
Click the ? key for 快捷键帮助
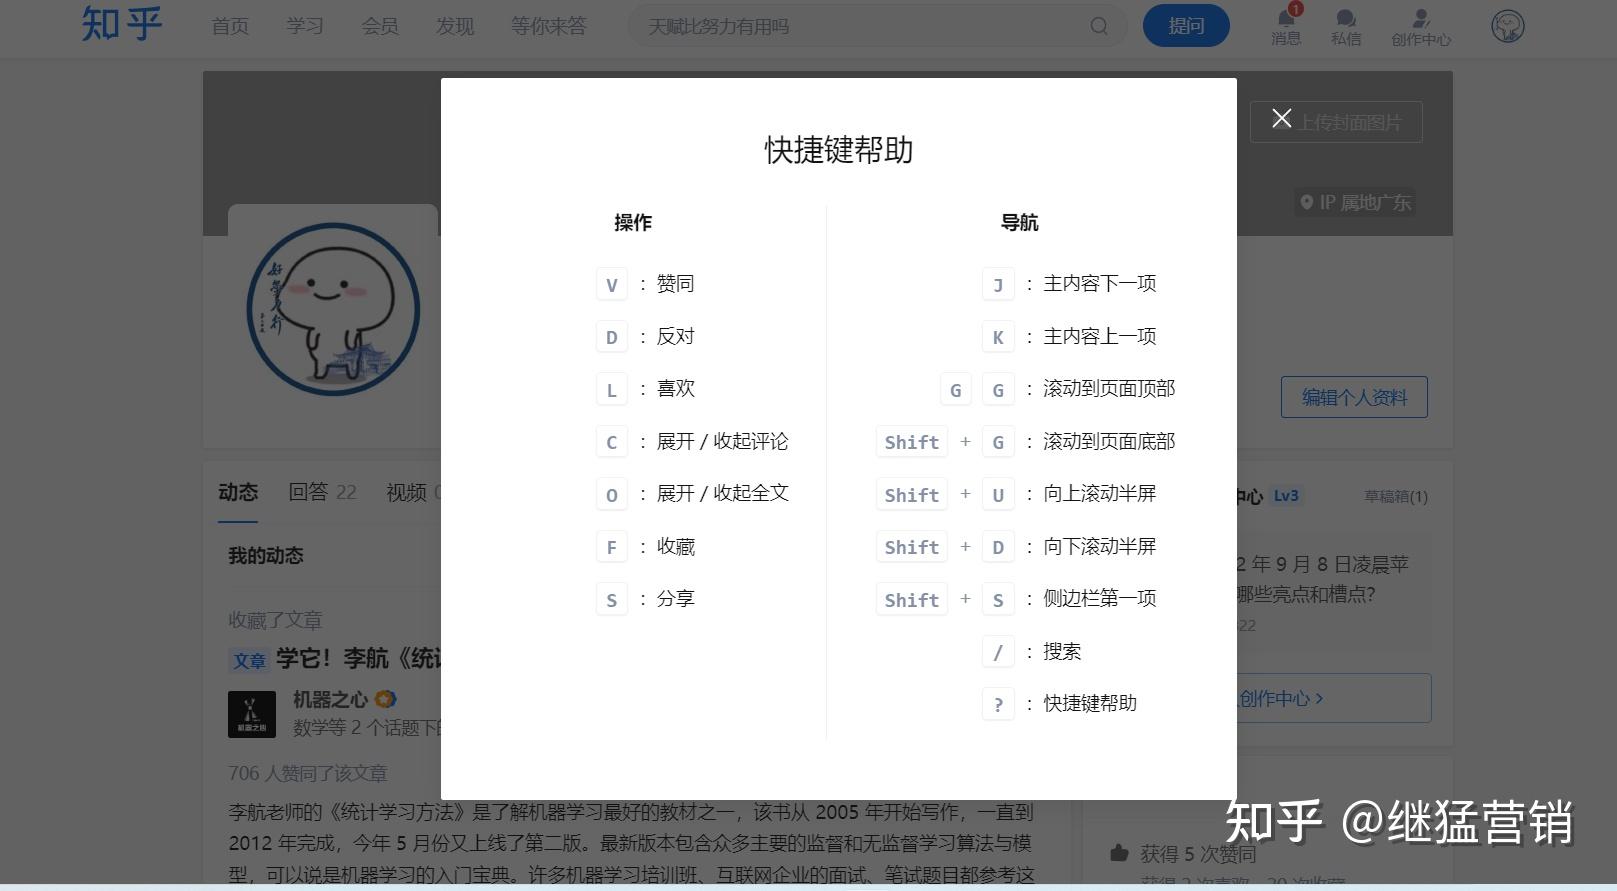pyautogui.click(x=998, y=705)
